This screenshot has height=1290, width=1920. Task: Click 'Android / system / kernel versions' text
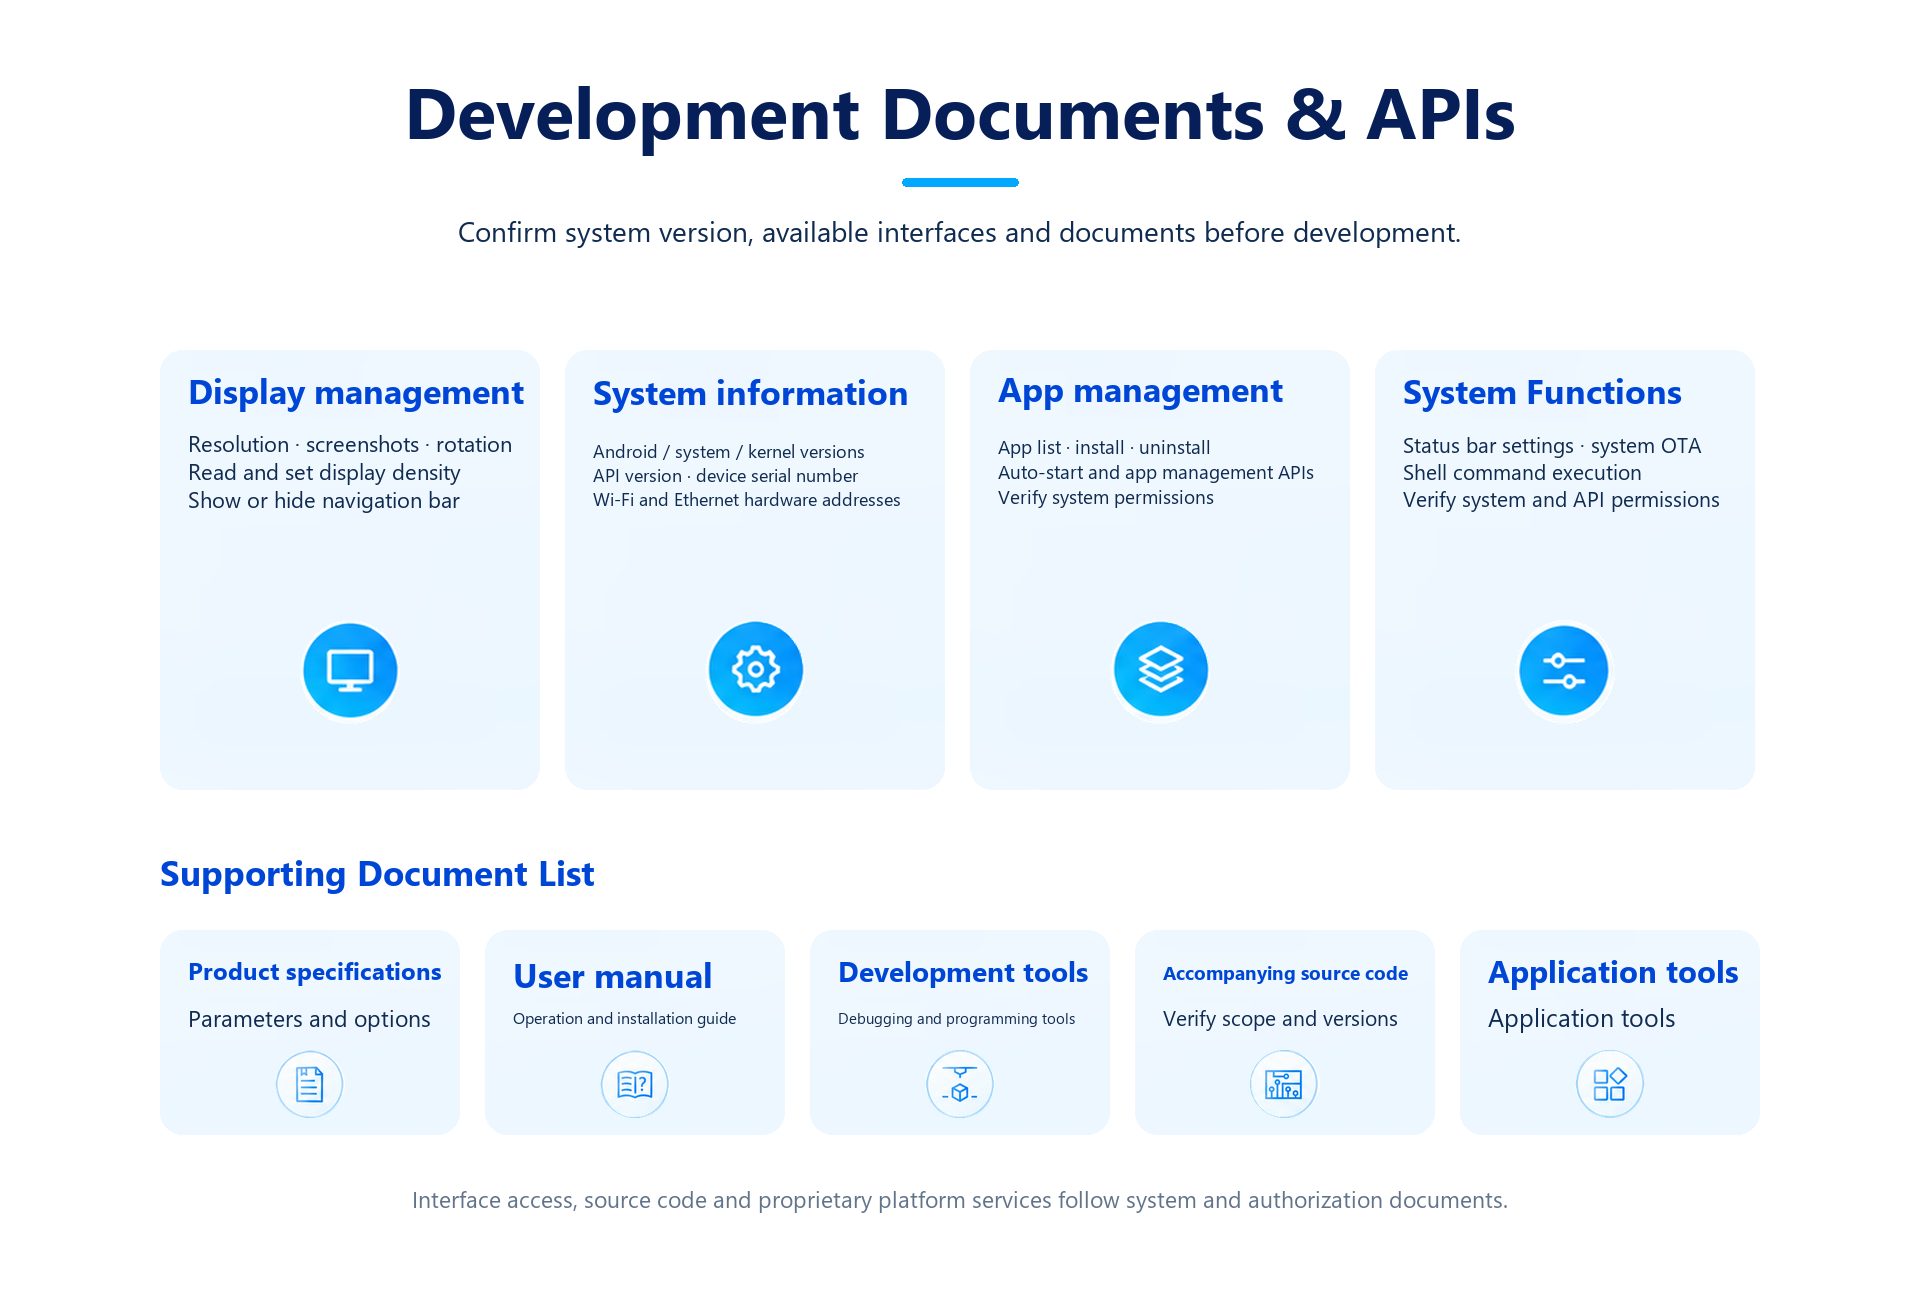729,452
